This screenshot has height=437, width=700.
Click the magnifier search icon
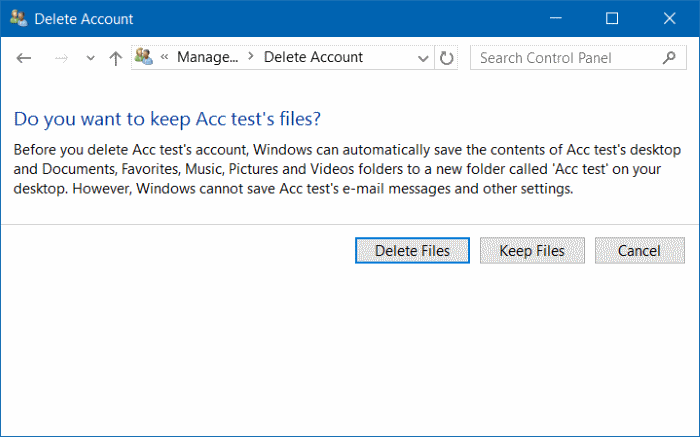(669, 58)
